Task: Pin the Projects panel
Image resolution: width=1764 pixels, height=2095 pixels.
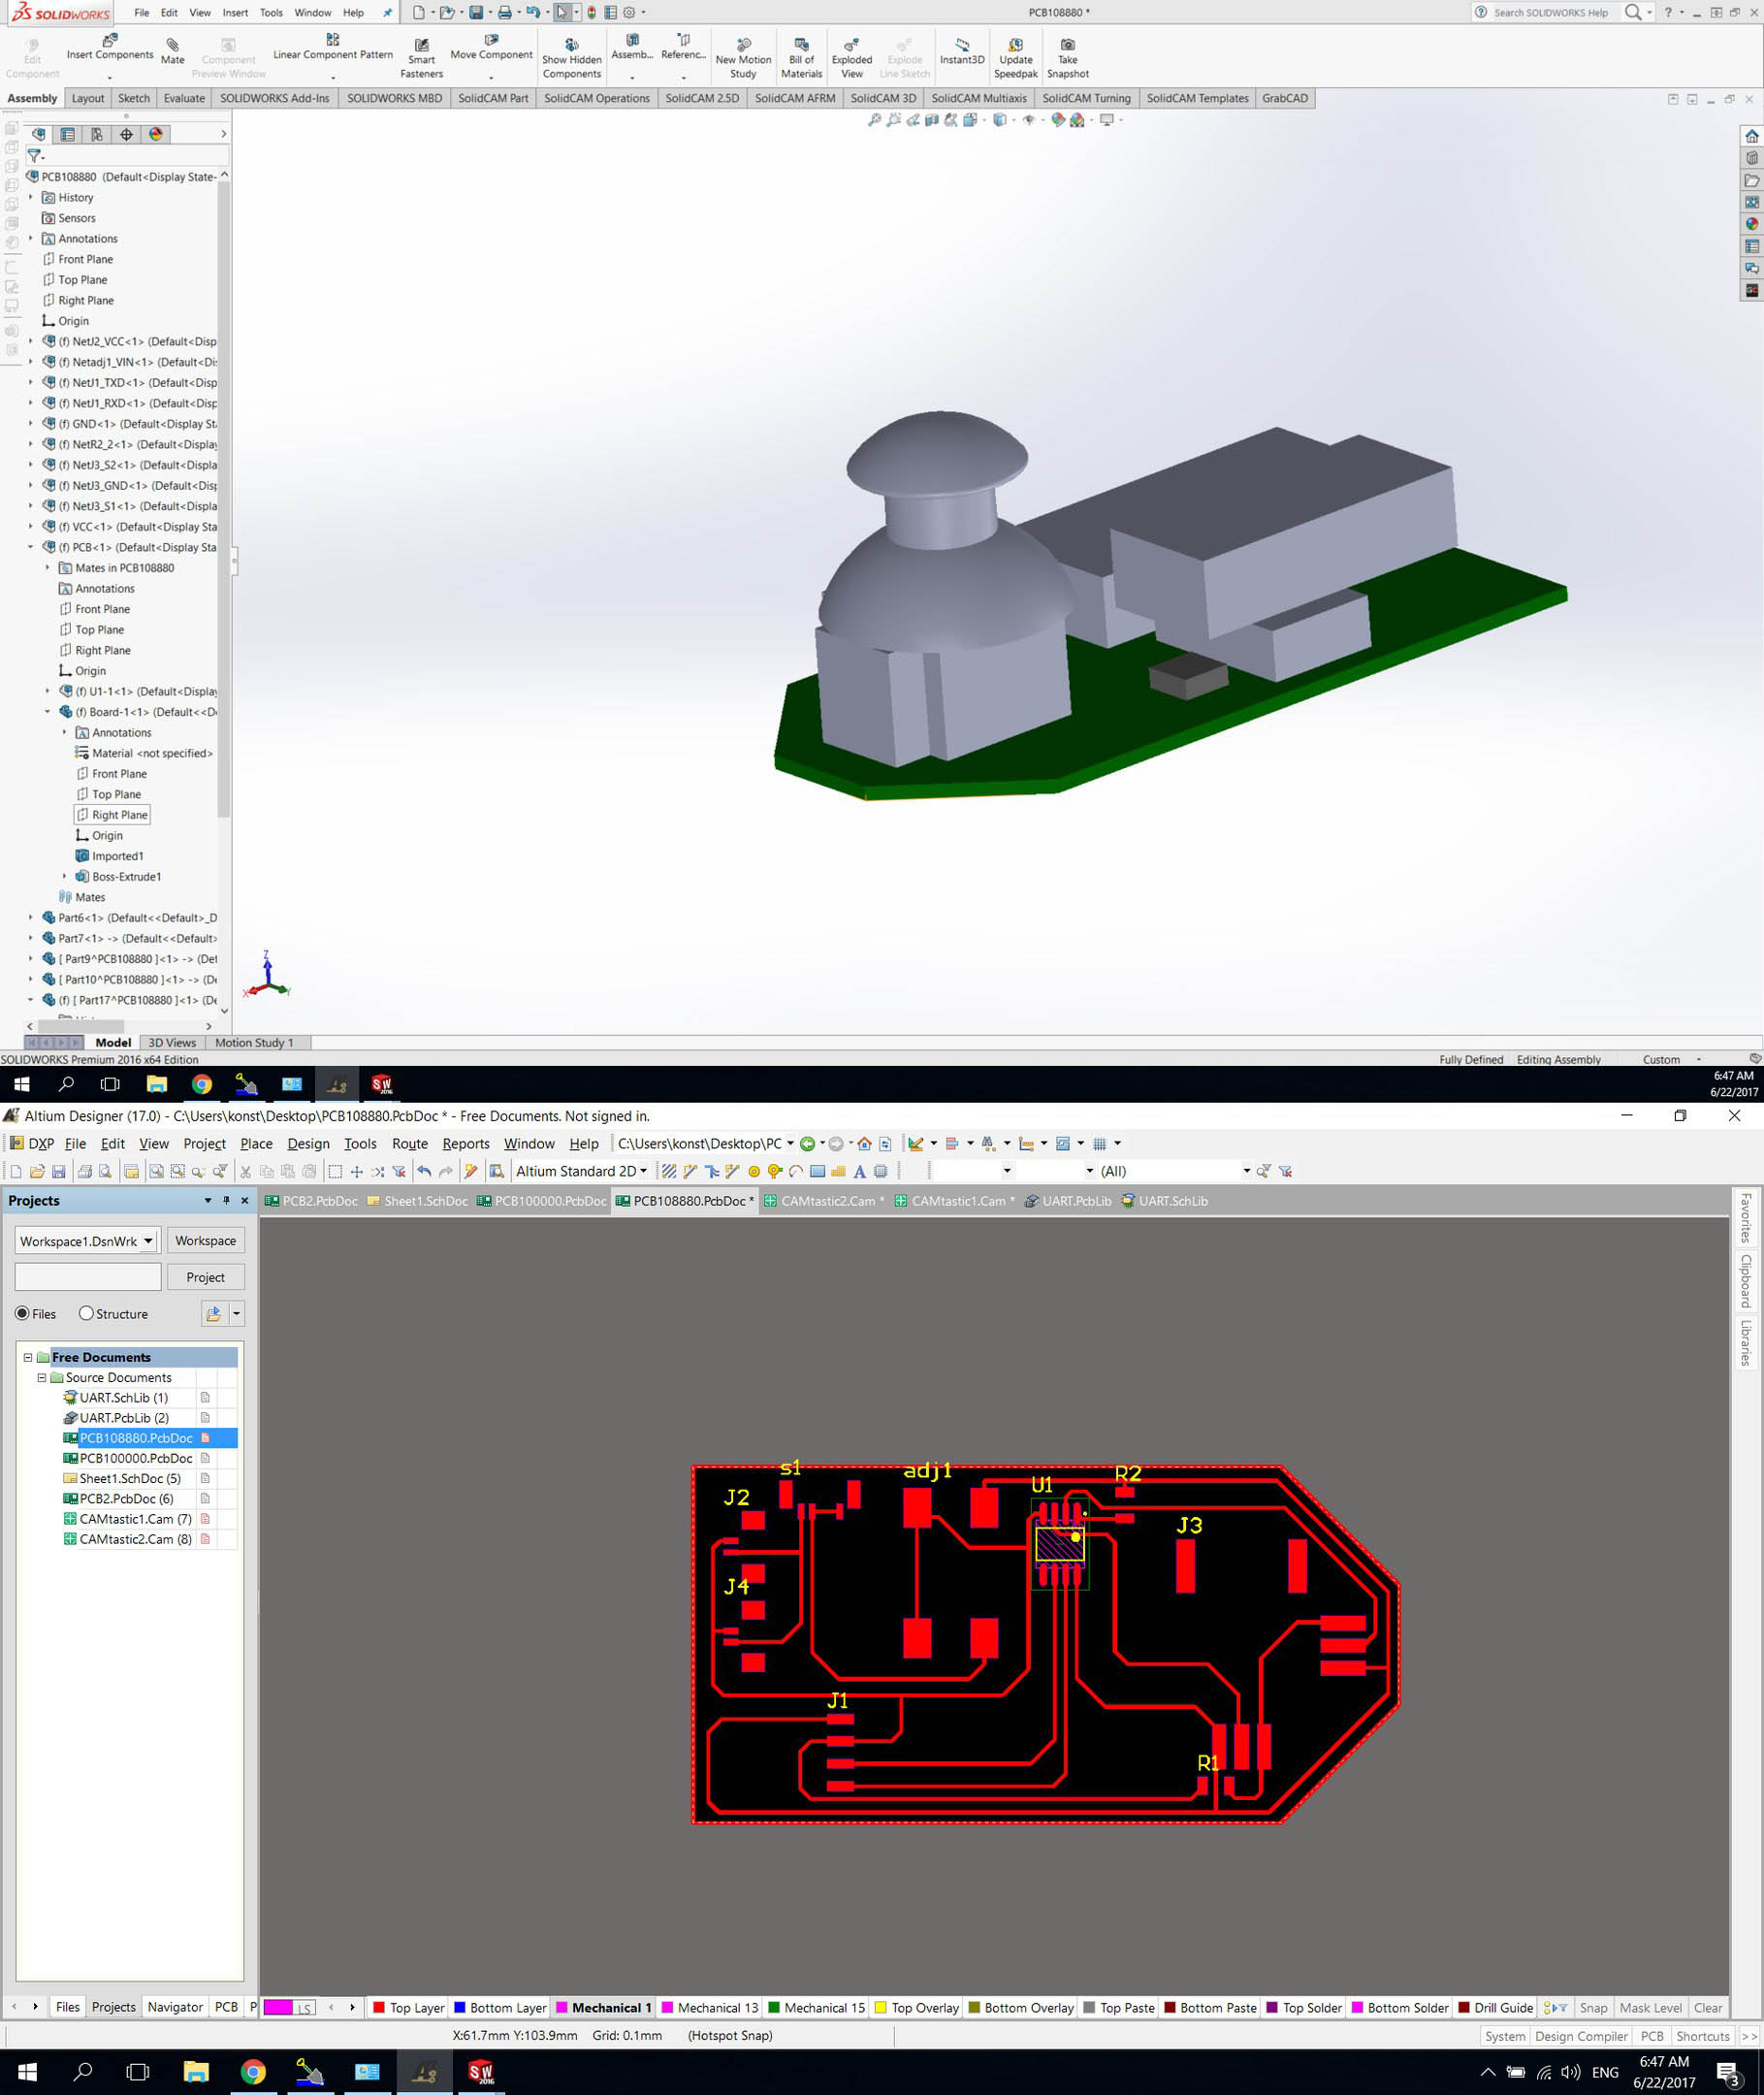Action: click(x=226, y=1200)
